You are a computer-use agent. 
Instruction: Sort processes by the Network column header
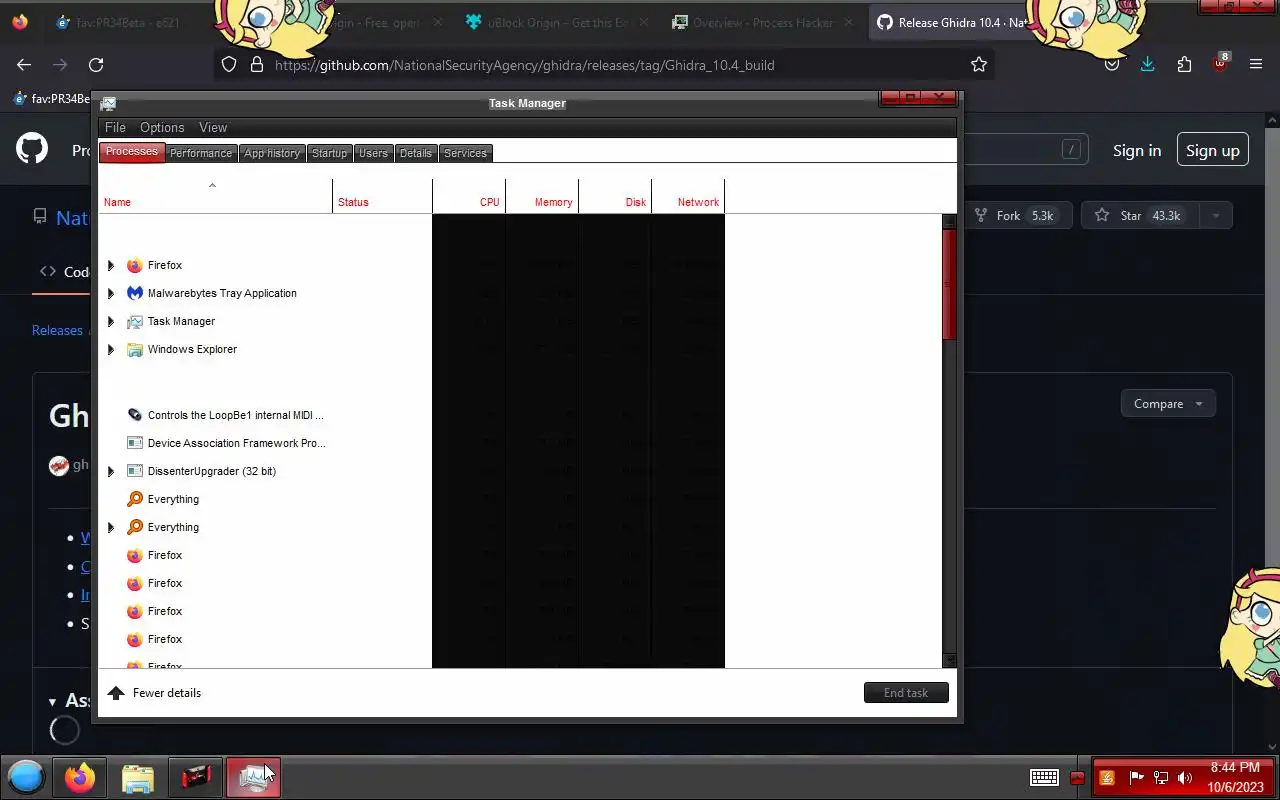[688, 196]
